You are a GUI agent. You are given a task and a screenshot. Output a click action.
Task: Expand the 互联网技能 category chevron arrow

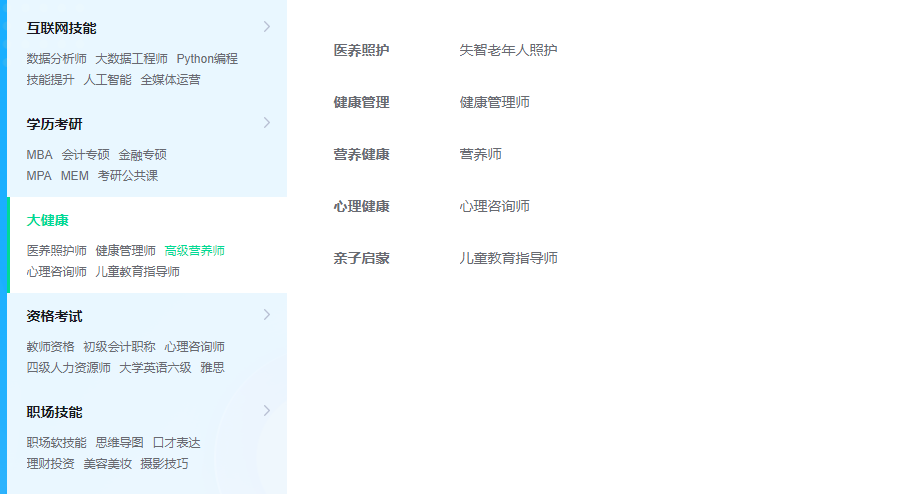pyautogui.click(x=266, y=27)
